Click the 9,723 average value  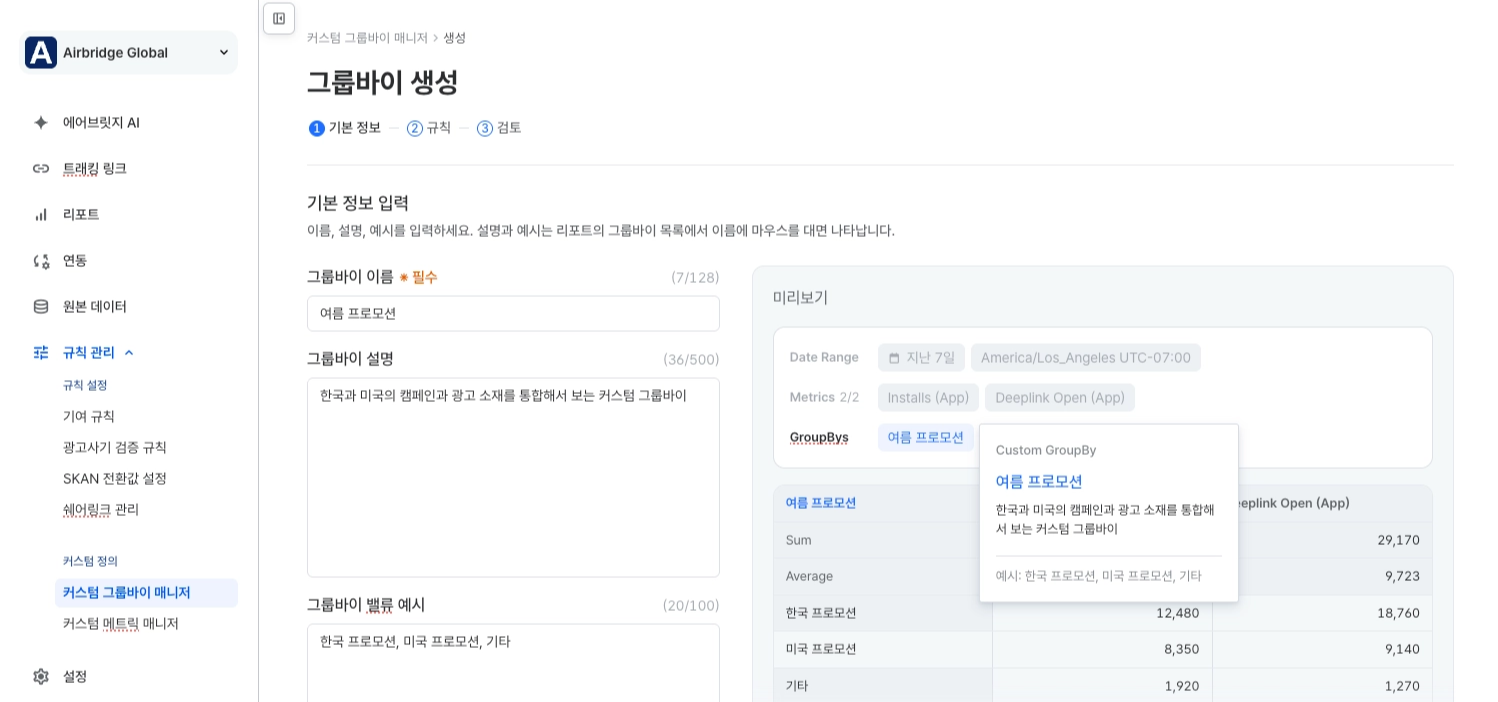pyautogui.click(x=1402, y=576)
